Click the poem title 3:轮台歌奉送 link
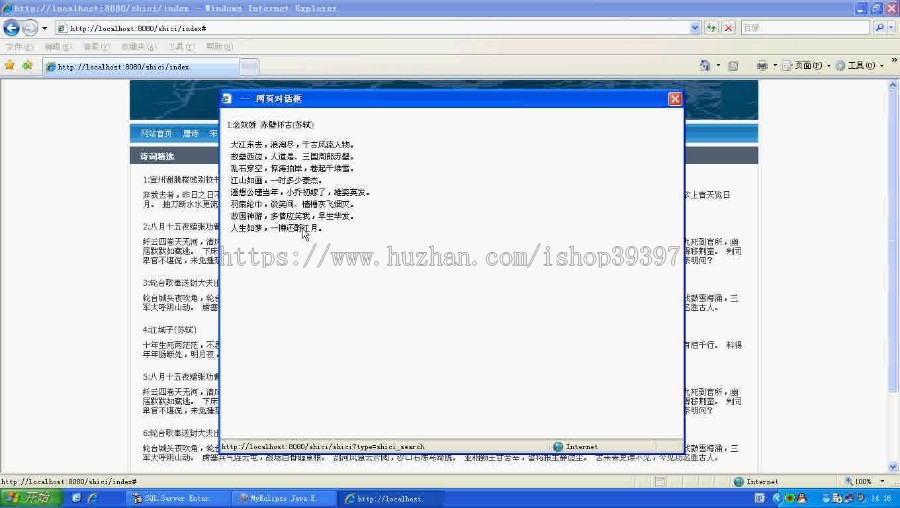The height and width of the screenshot is (508, 900). click(181, 283)
